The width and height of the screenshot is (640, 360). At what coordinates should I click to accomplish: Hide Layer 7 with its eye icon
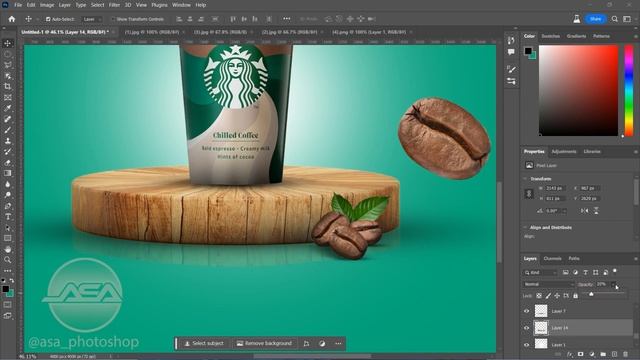[527, 311]
